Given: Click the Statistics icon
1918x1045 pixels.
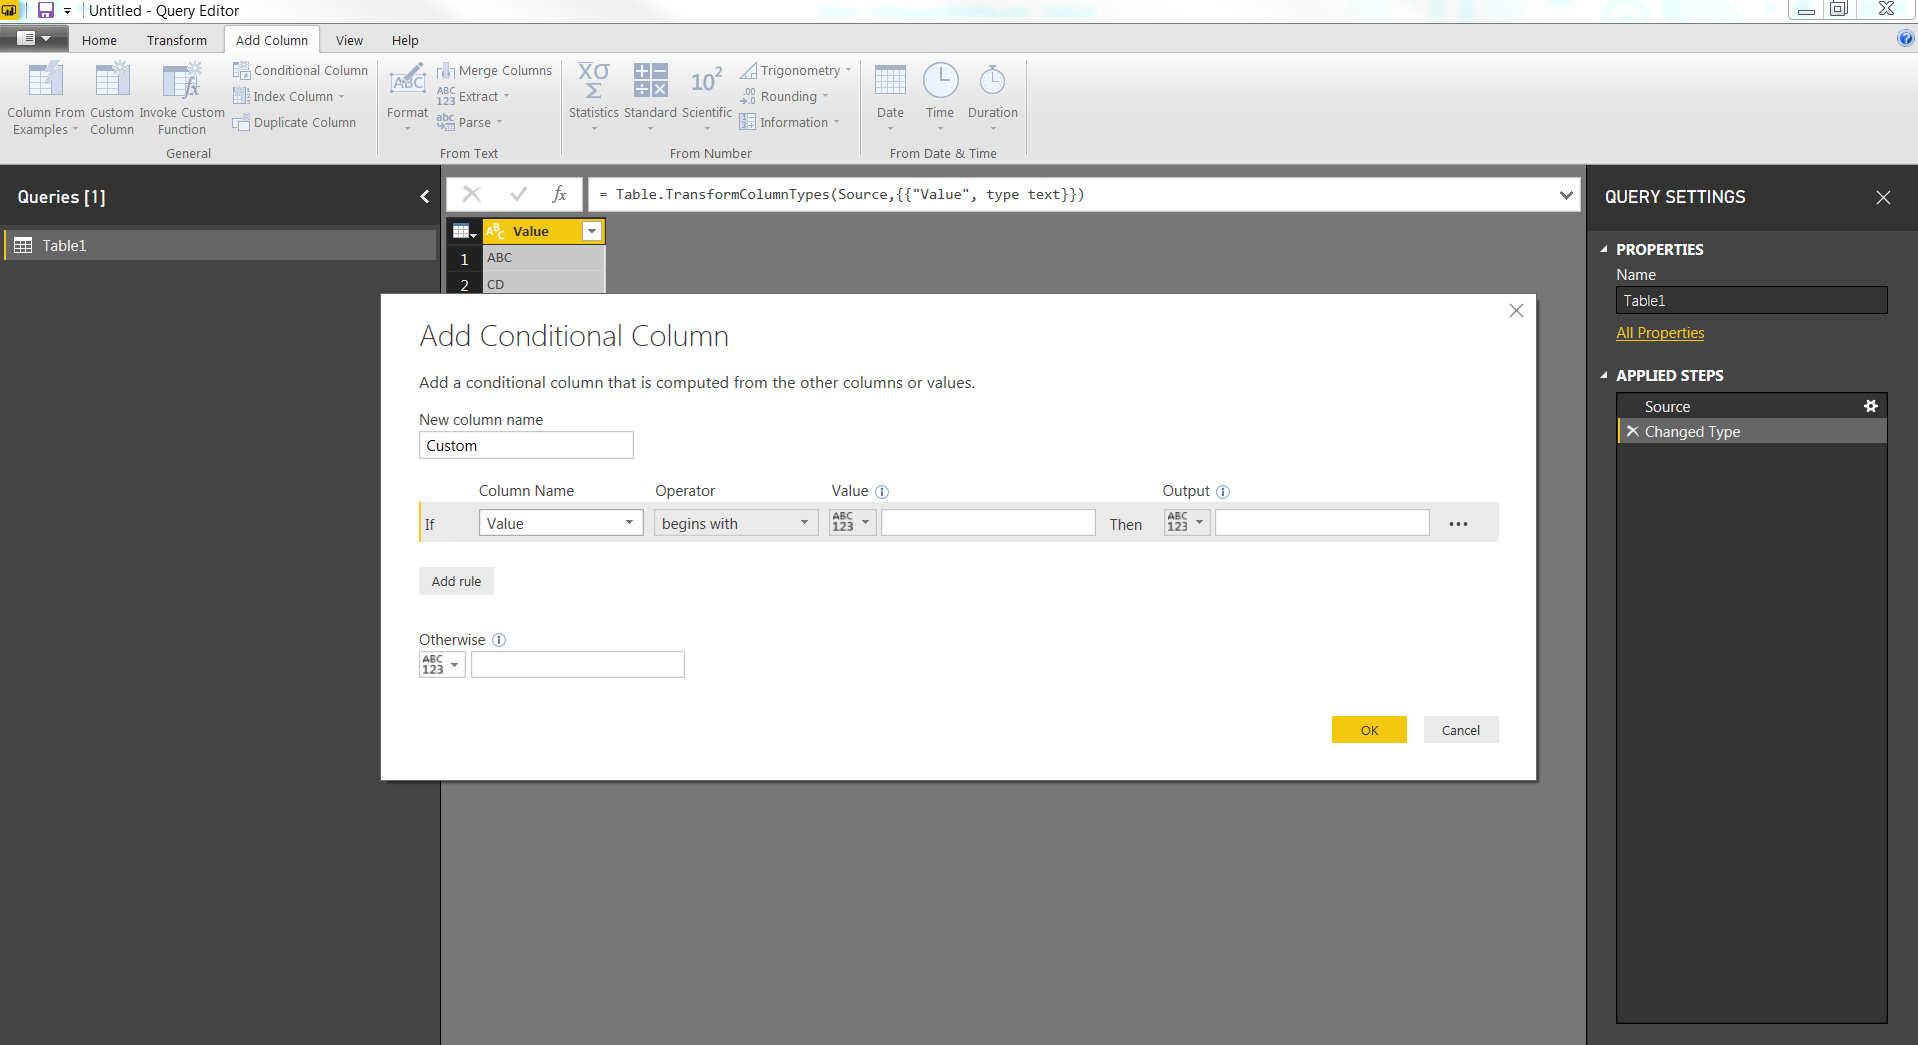Looking at the screenshot, I should [x=594, y=80].
